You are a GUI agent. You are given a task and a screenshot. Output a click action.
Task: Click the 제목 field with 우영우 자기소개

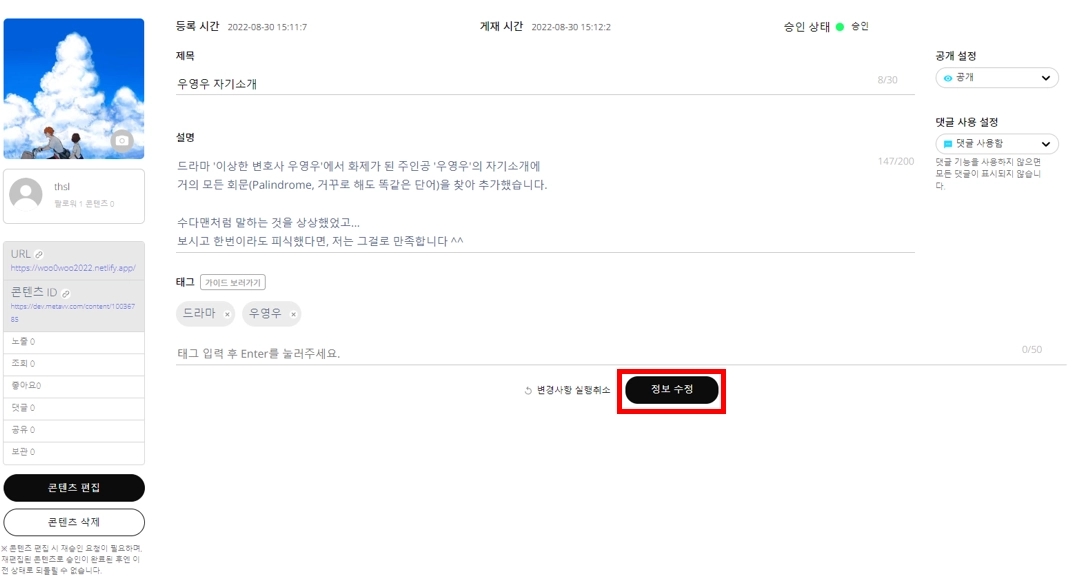click(x=545, y=84)
